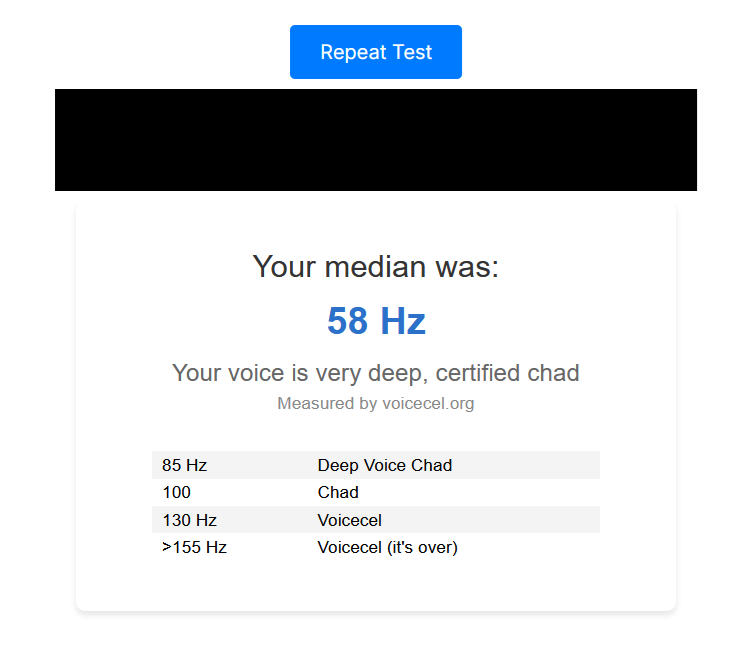The height and width of the screenshot is (665, 738).
Task: Click the word "Voicecel" in the last table row
Action: point(349,547)
